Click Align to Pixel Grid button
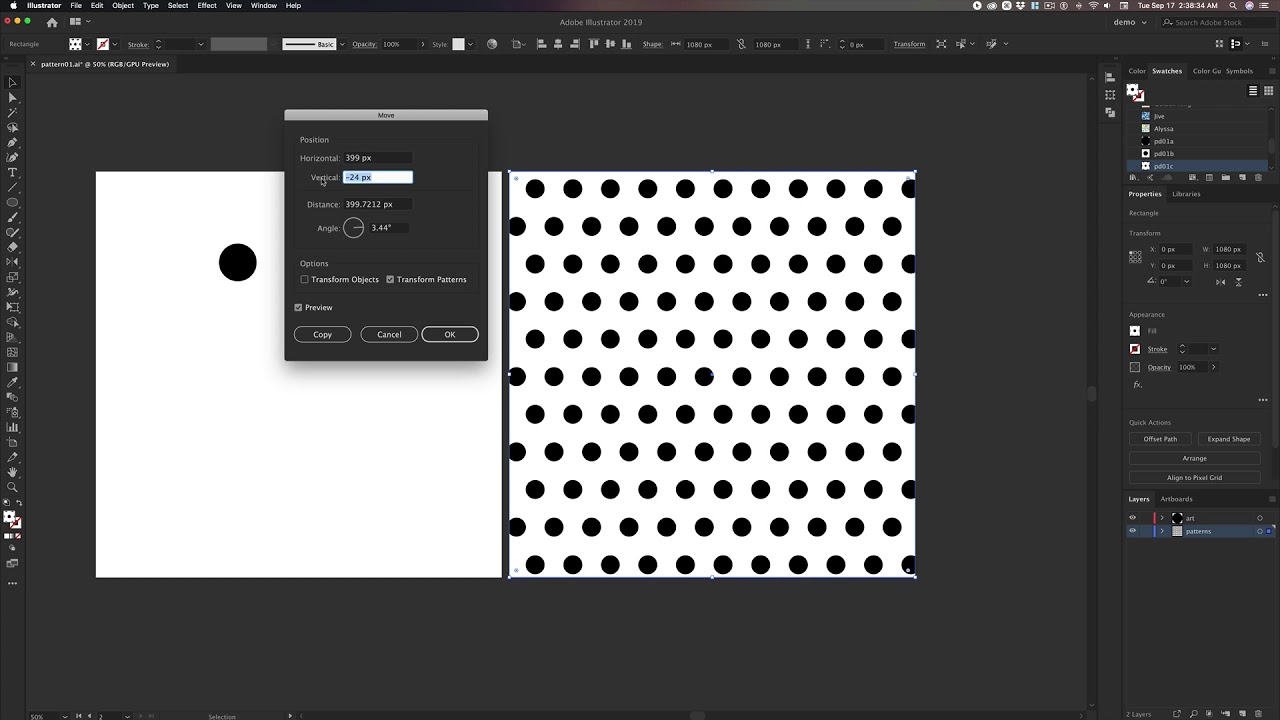This screenshot has width=1280, height=720. (x=1194, y=477)
